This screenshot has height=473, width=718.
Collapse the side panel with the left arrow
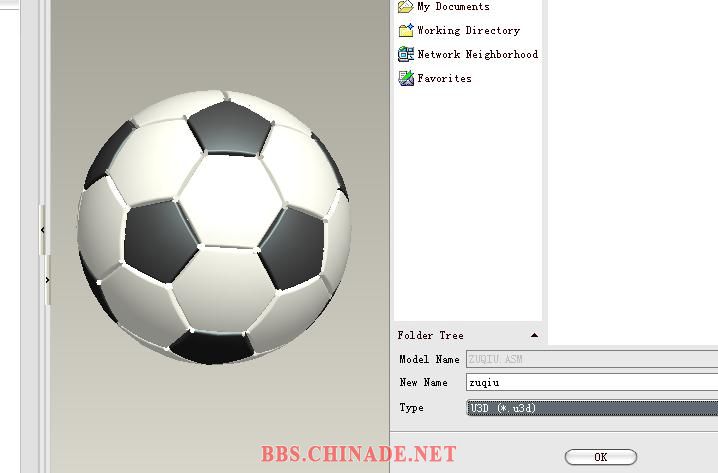(x=43, y=230)
